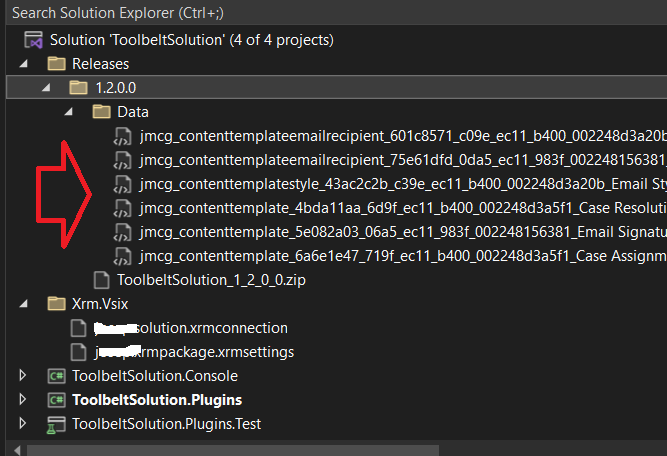The height and width of the screenshot is (456, 667).
Task: Collapse the Xrm.Vsix folder node
Action: 24,304
